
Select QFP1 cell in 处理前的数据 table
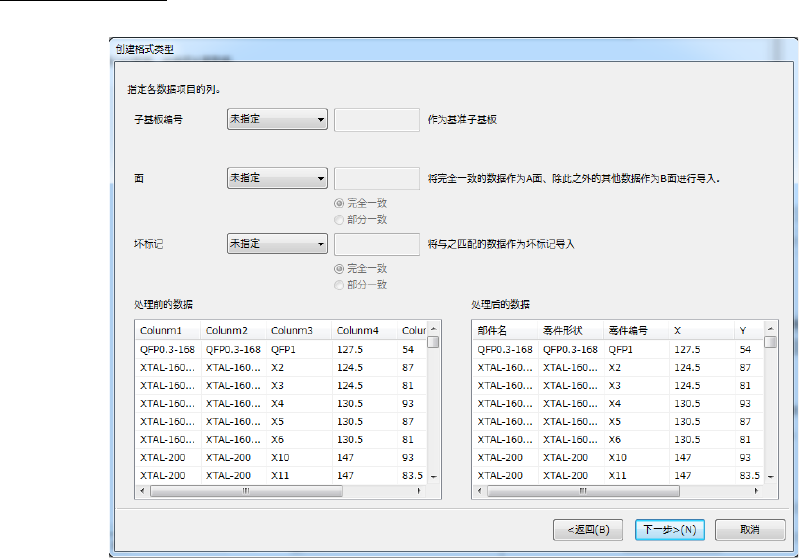[299, 350]
